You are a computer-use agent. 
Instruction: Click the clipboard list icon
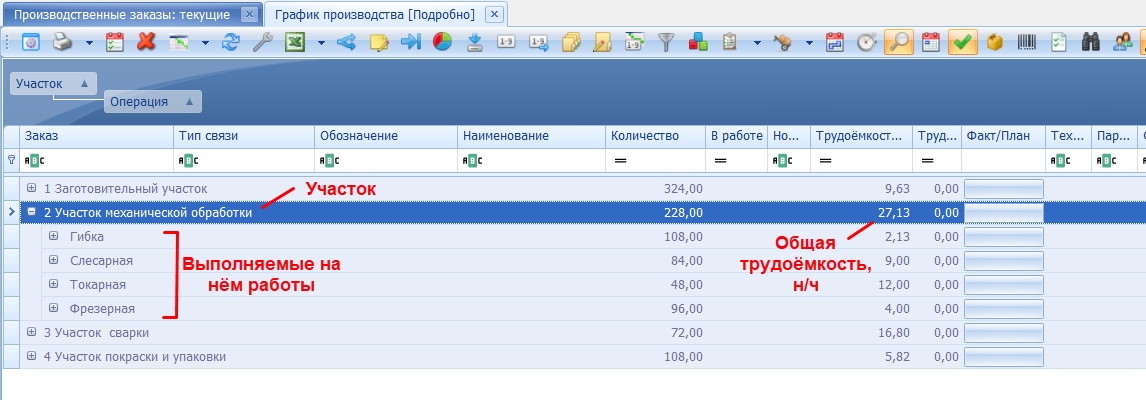[x=729, y=42]
